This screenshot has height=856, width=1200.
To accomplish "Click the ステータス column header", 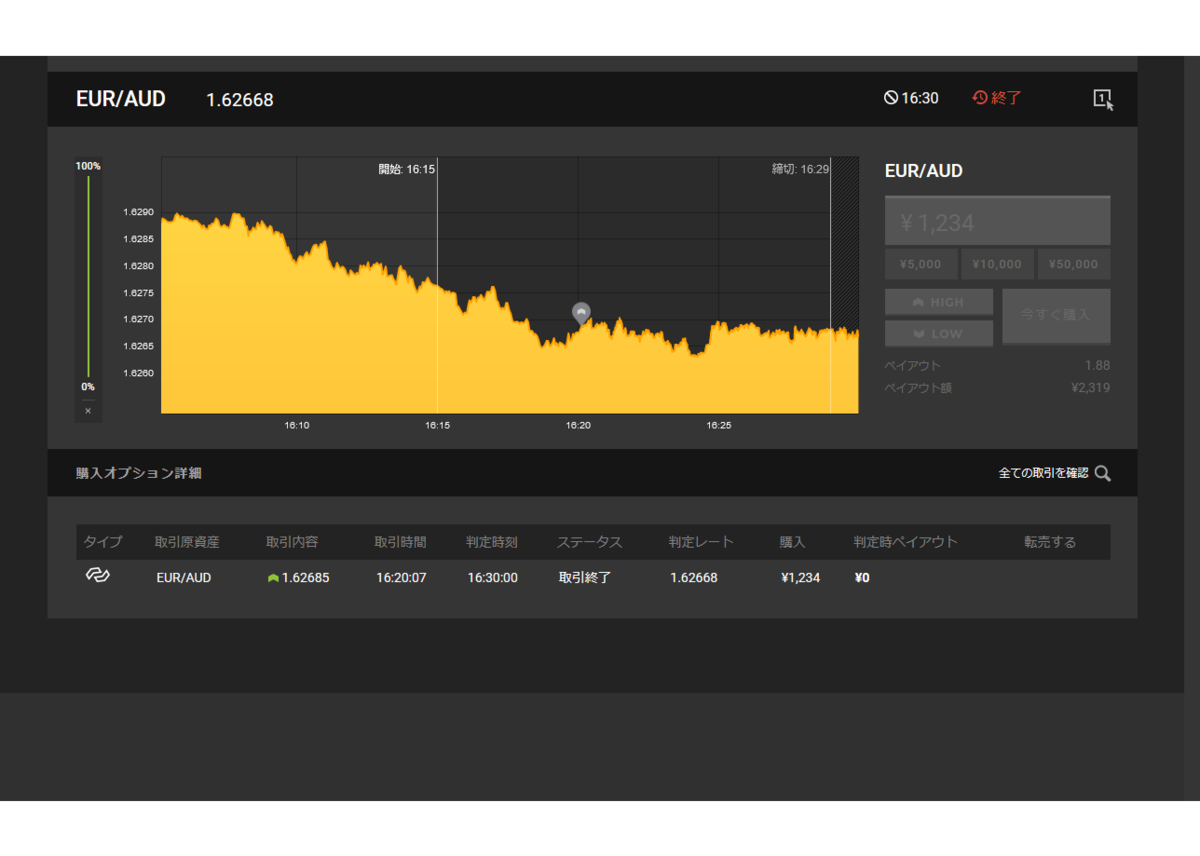I will pyautogui.click(x=589, y=542).
